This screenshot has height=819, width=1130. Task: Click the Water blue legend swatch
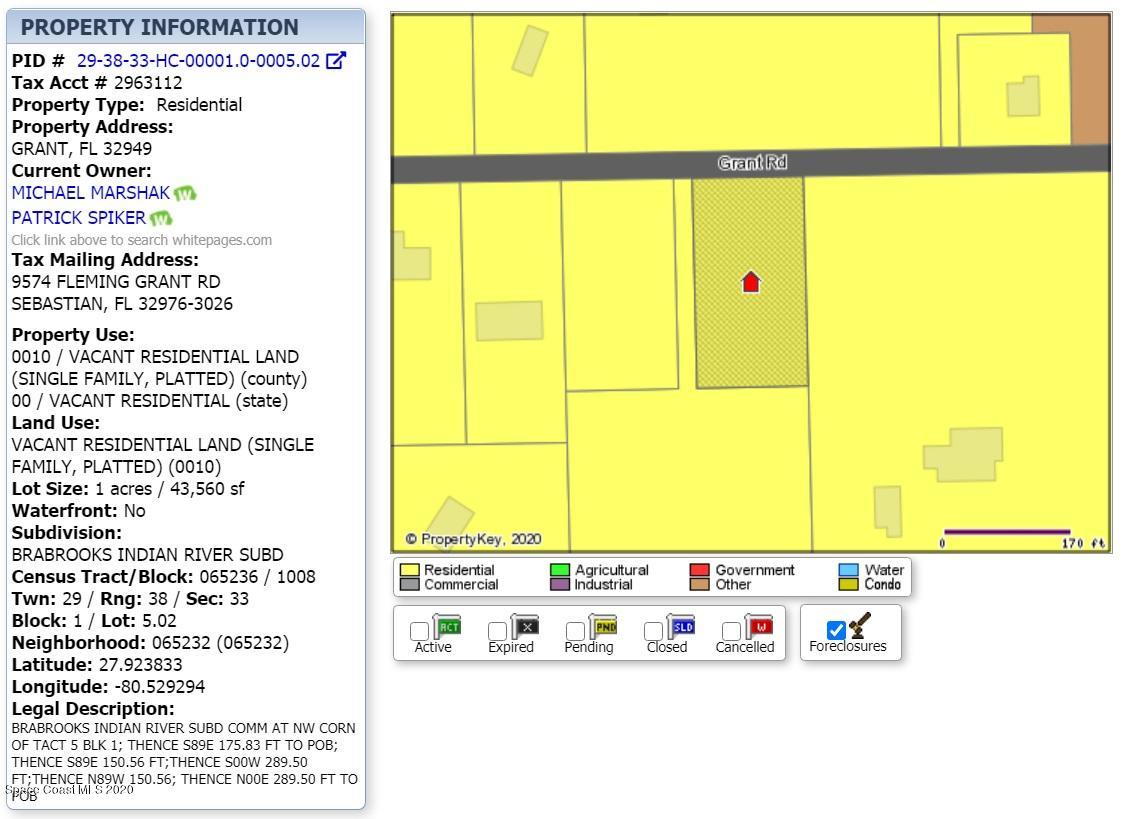pos(849,570)
